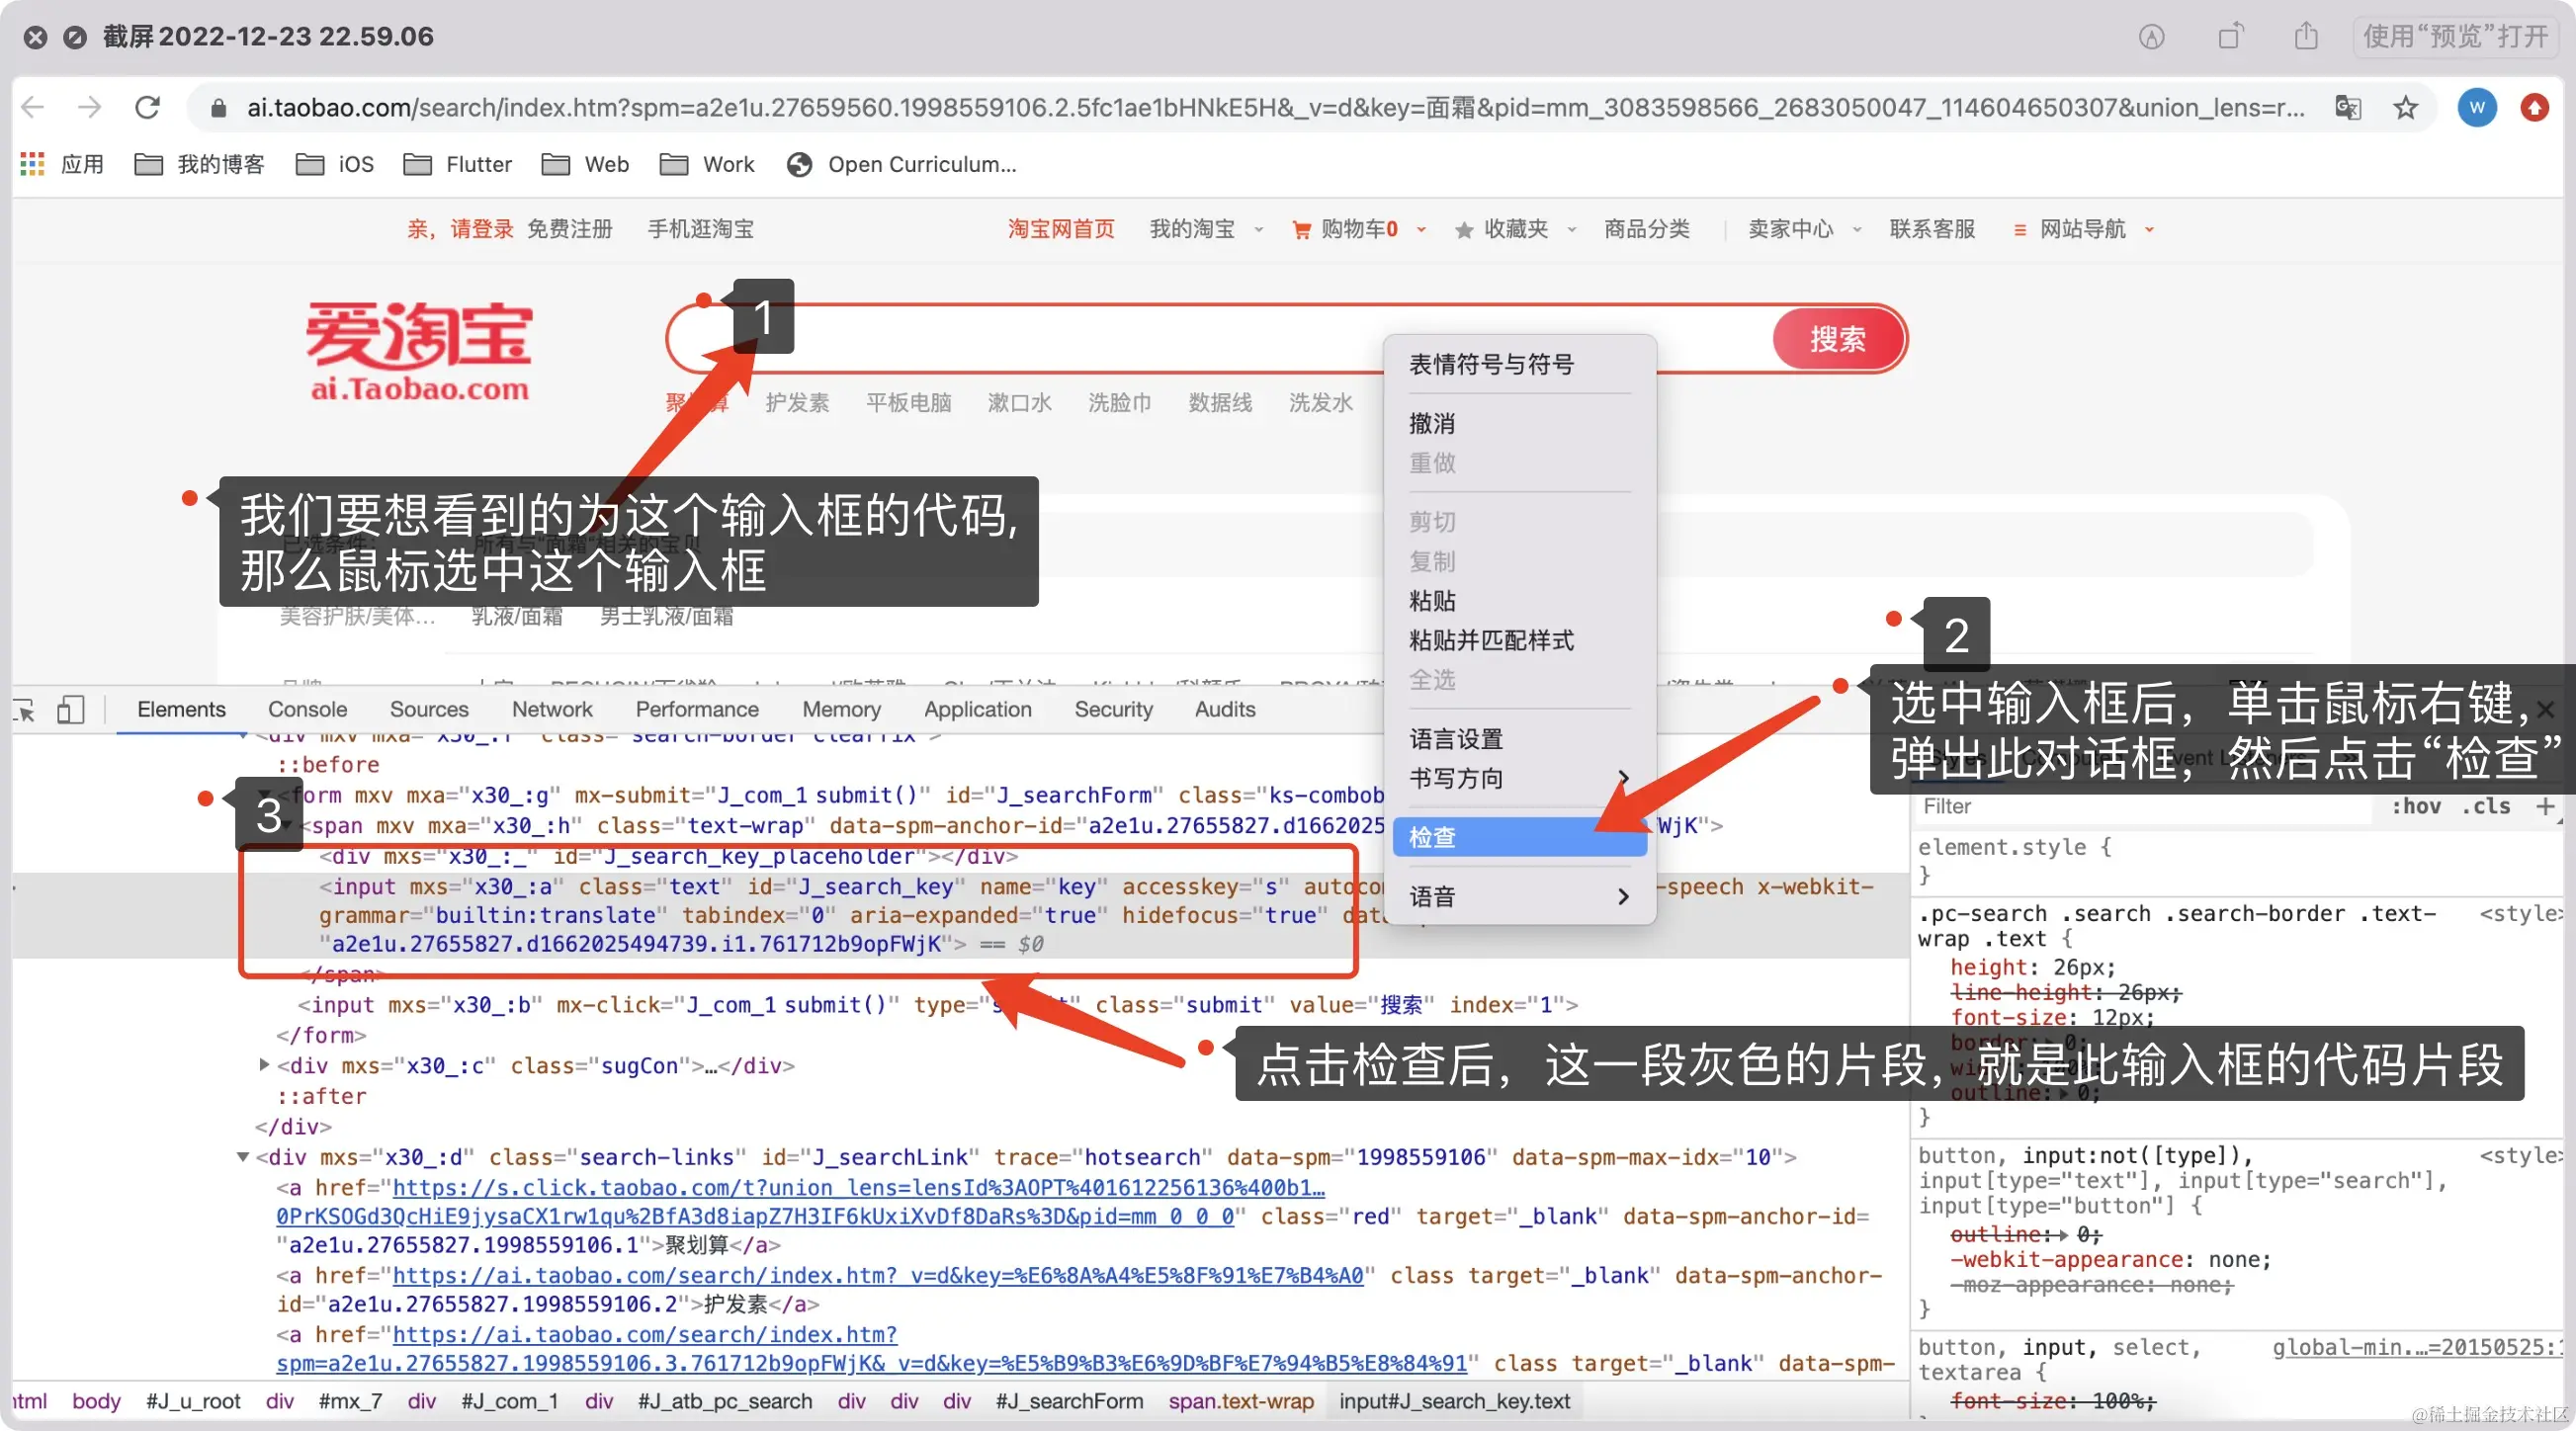Click the translate page icon
The width and height of the screenshot is (2576, 1431).
2347,108
